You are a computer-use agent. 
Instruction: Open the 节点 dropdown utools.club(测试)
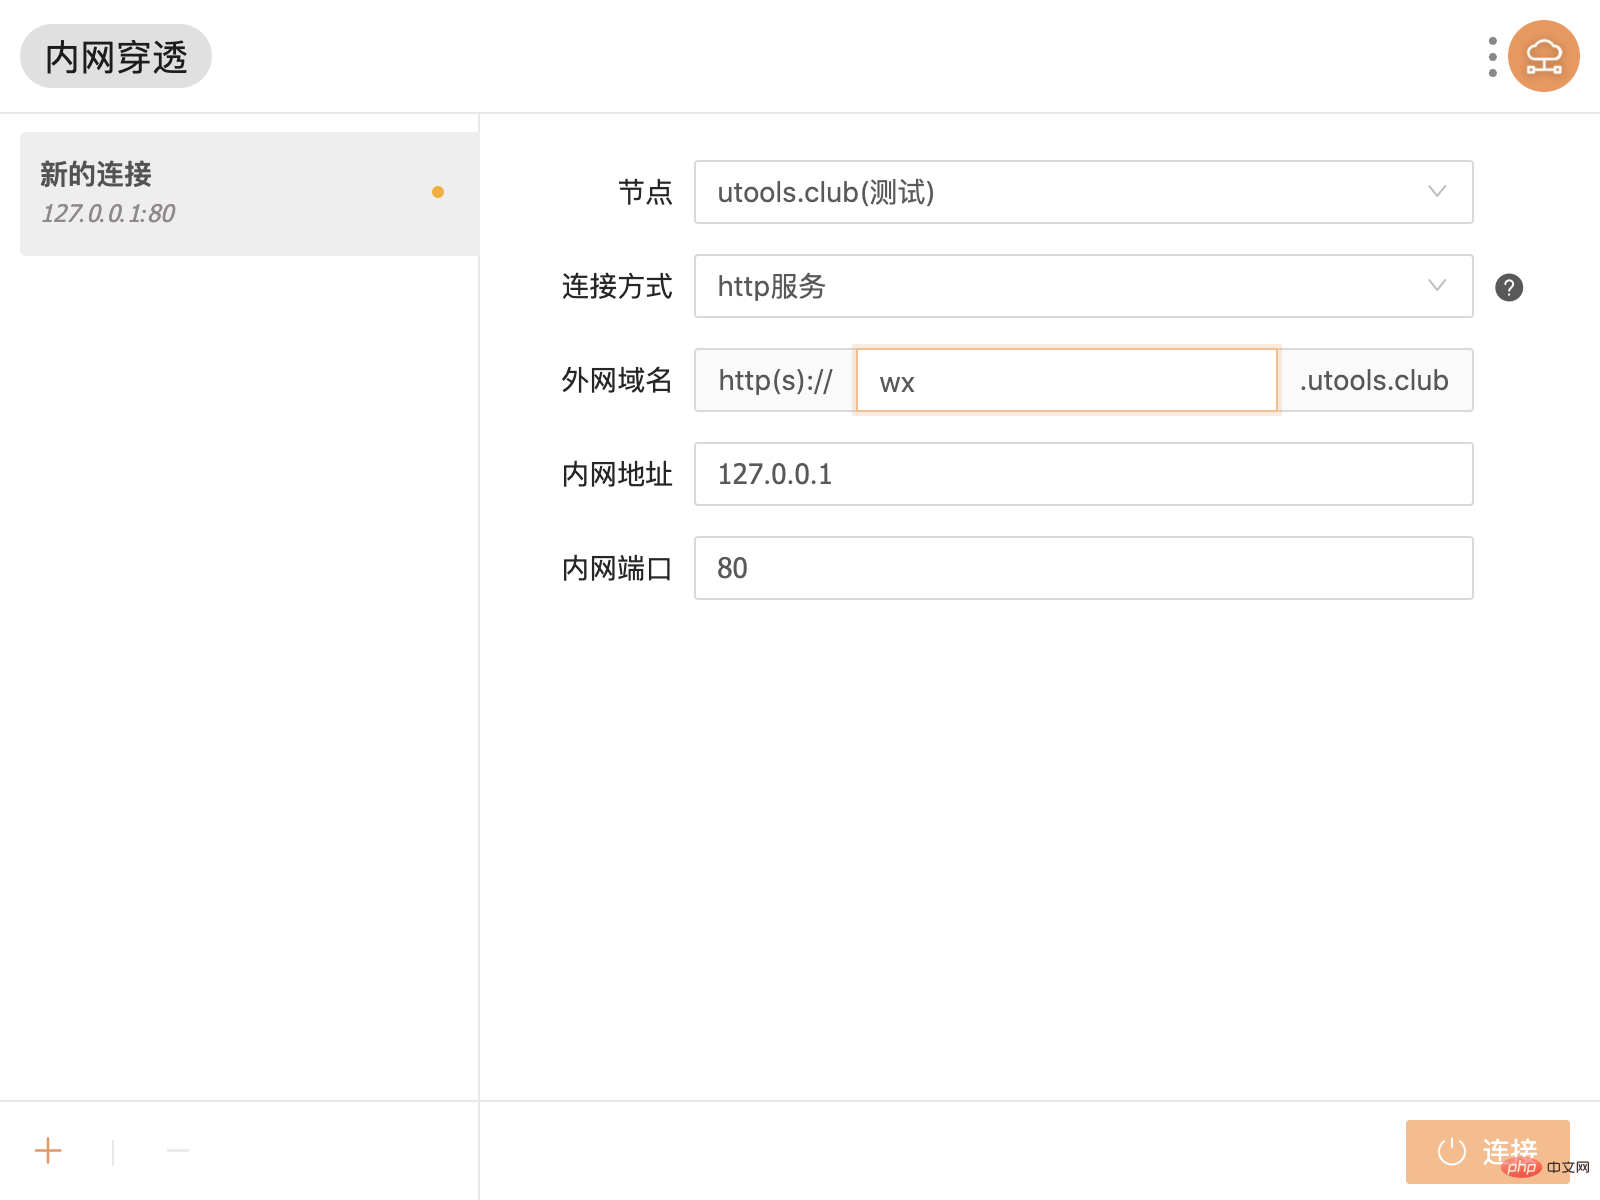pos(1083,192)
